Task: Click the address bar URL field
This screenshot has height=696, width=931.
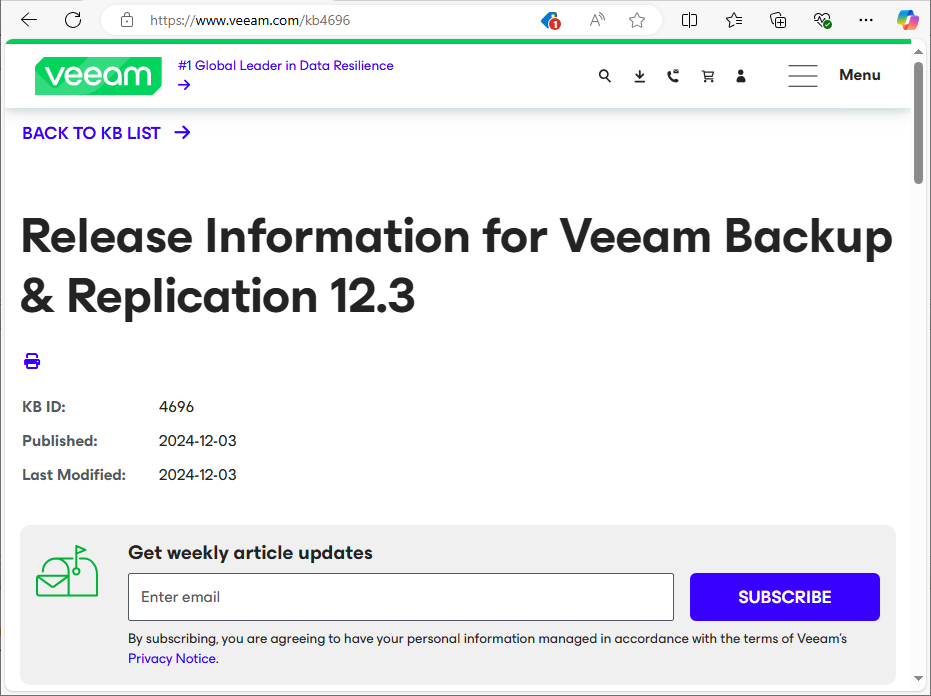Action: 250,20
